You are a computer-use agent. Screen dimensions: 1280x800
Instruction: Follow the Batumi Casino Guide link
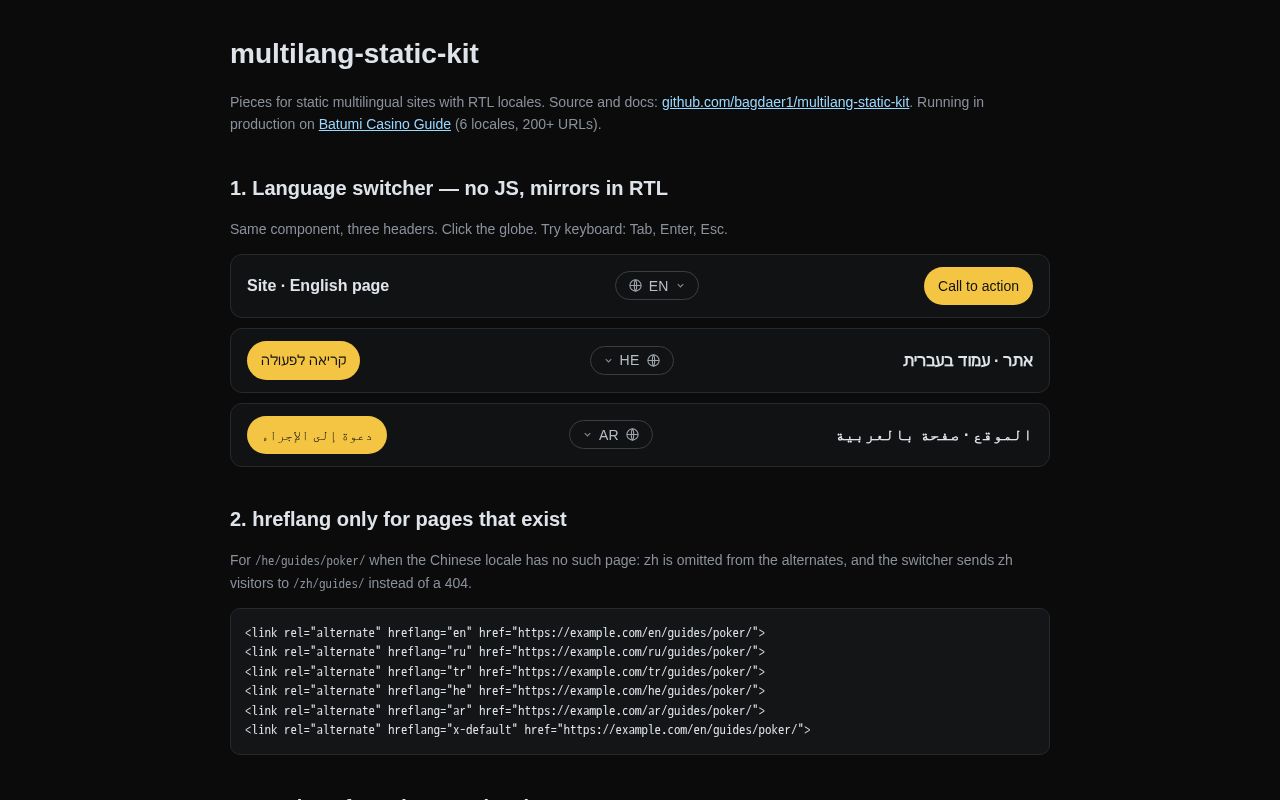click(x=385, y=124)
